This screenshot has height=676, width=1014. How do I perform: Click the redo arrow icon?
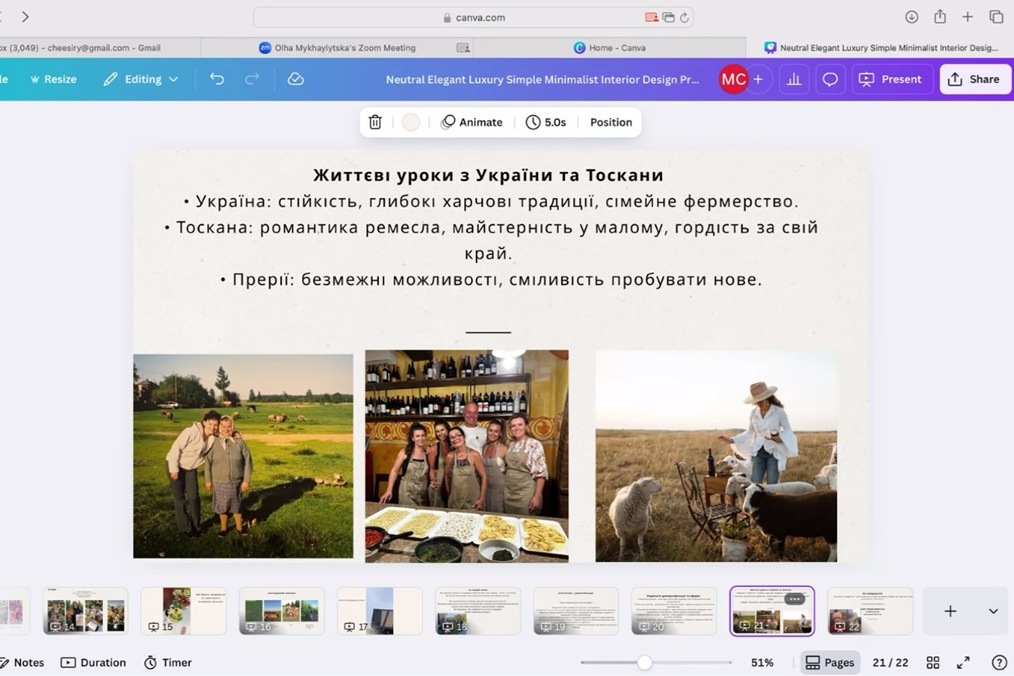[252, 79]
